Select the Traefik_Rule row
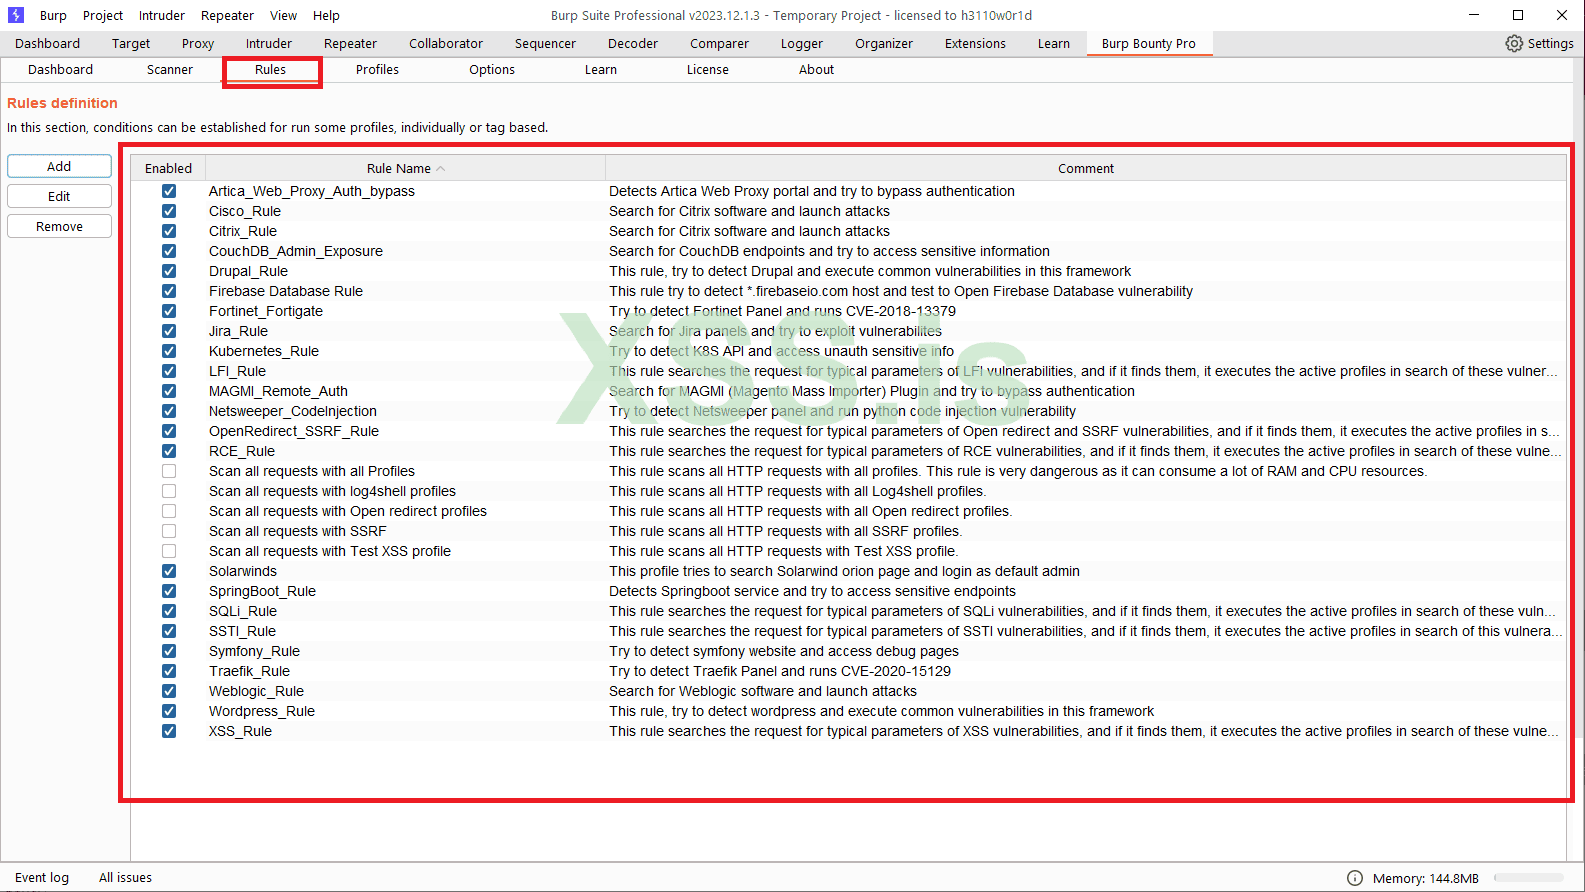This screenshot has width=1585, height=892. coord(848,671)
